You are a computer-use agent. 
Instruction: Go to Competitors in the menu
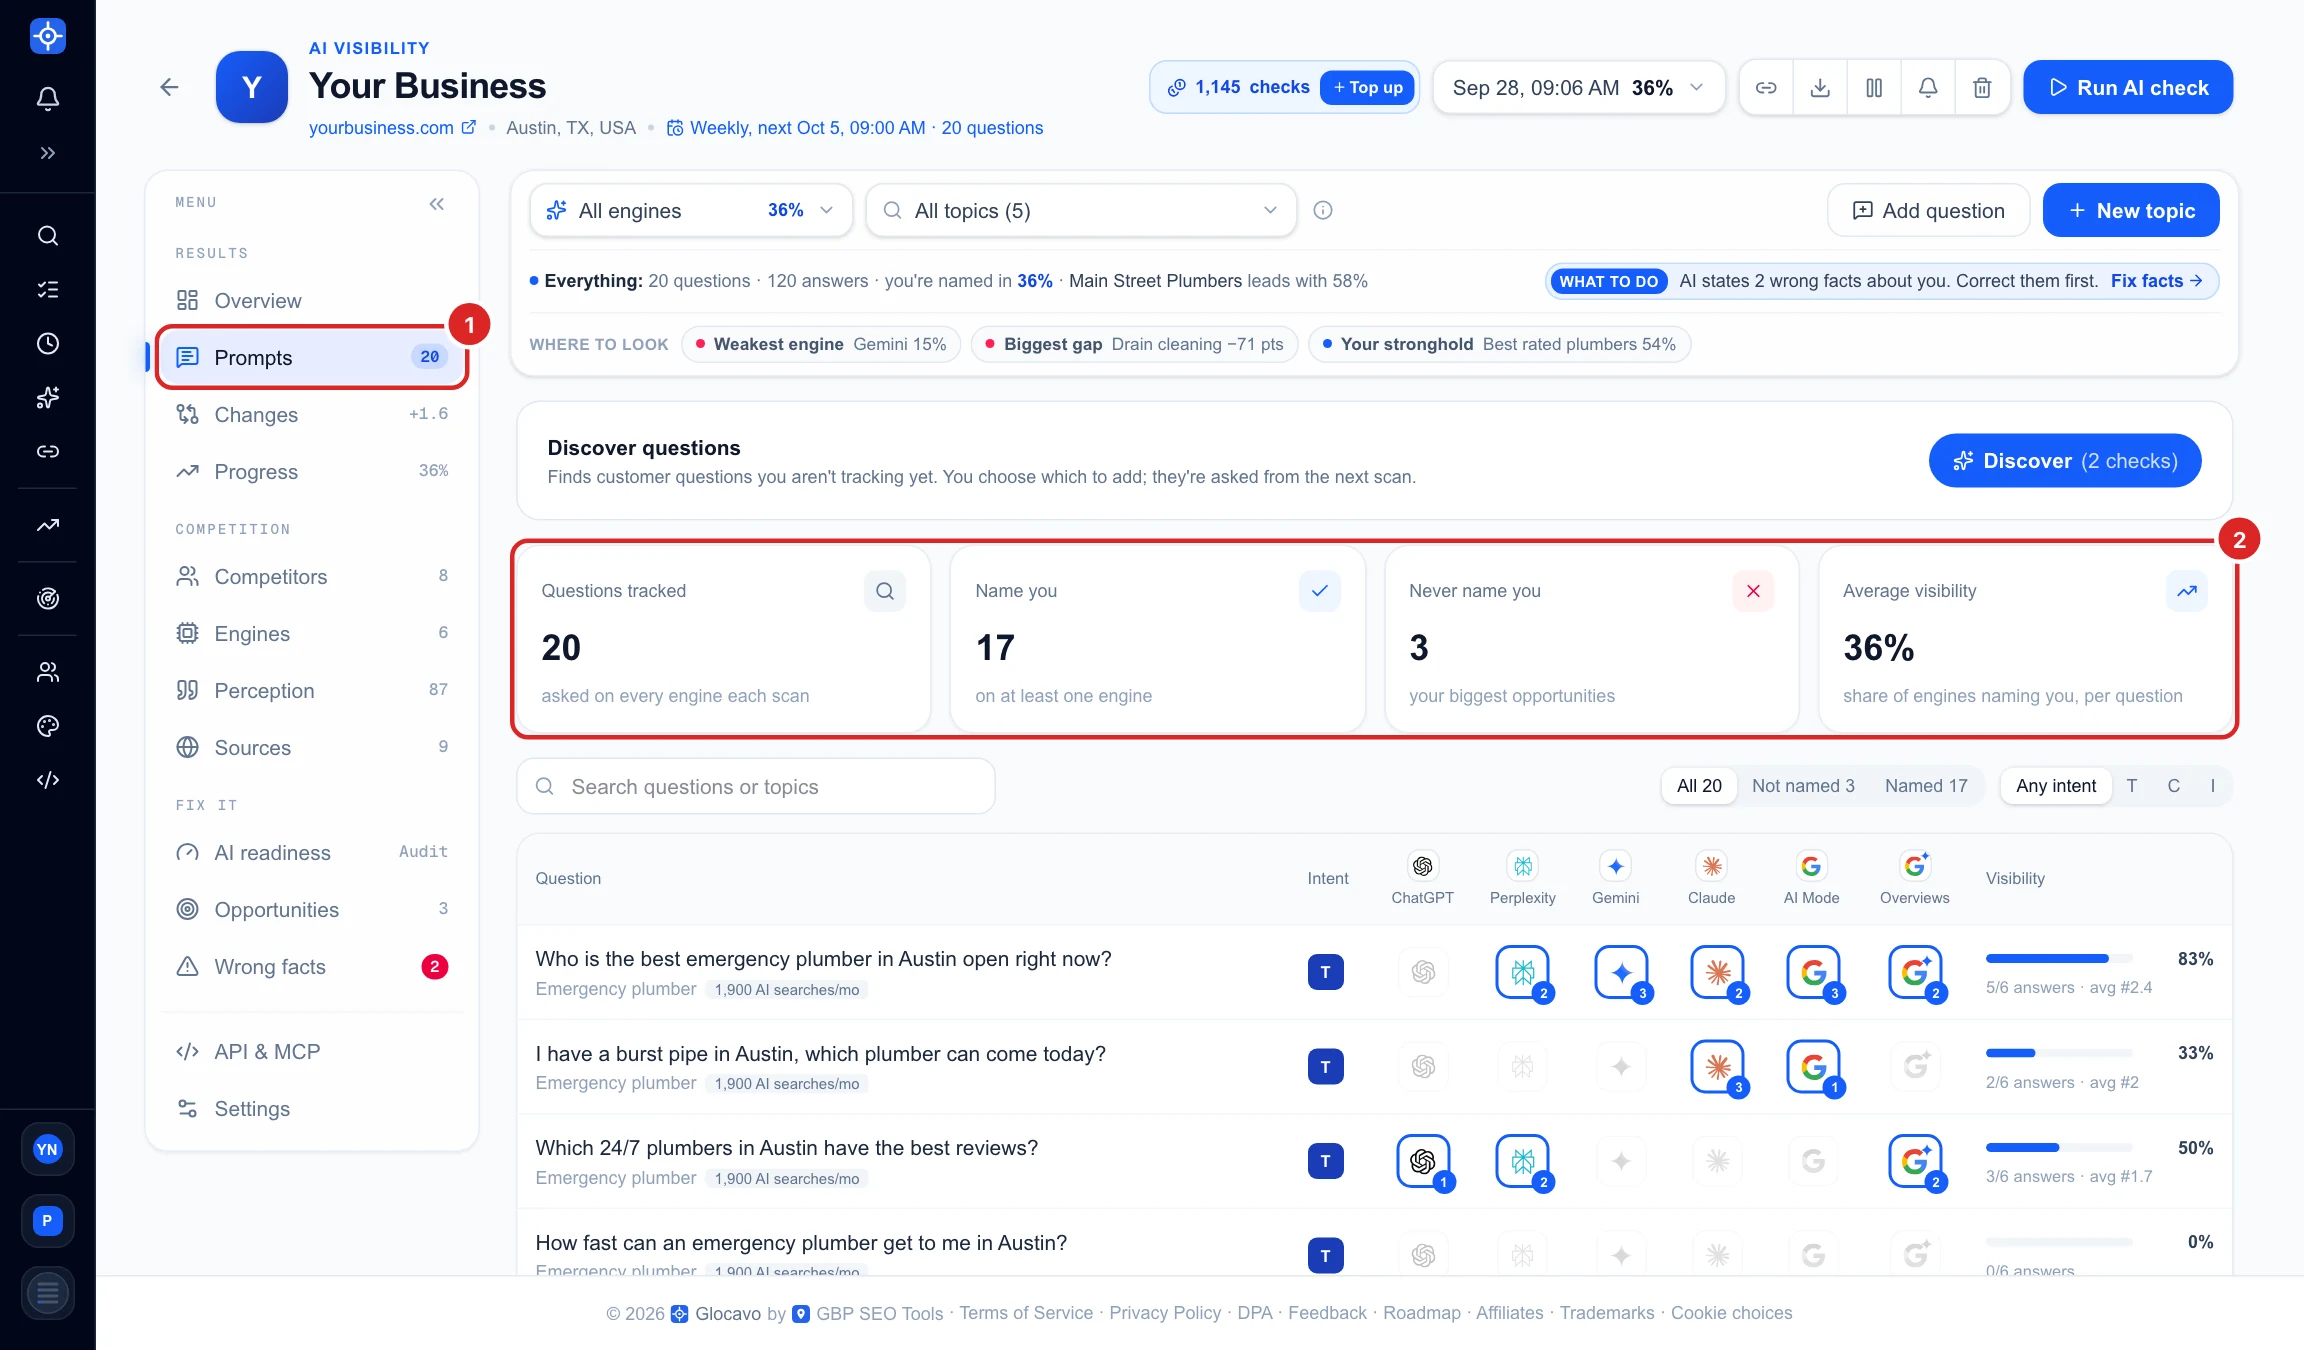pyautogui.click(x=312, y=577)
